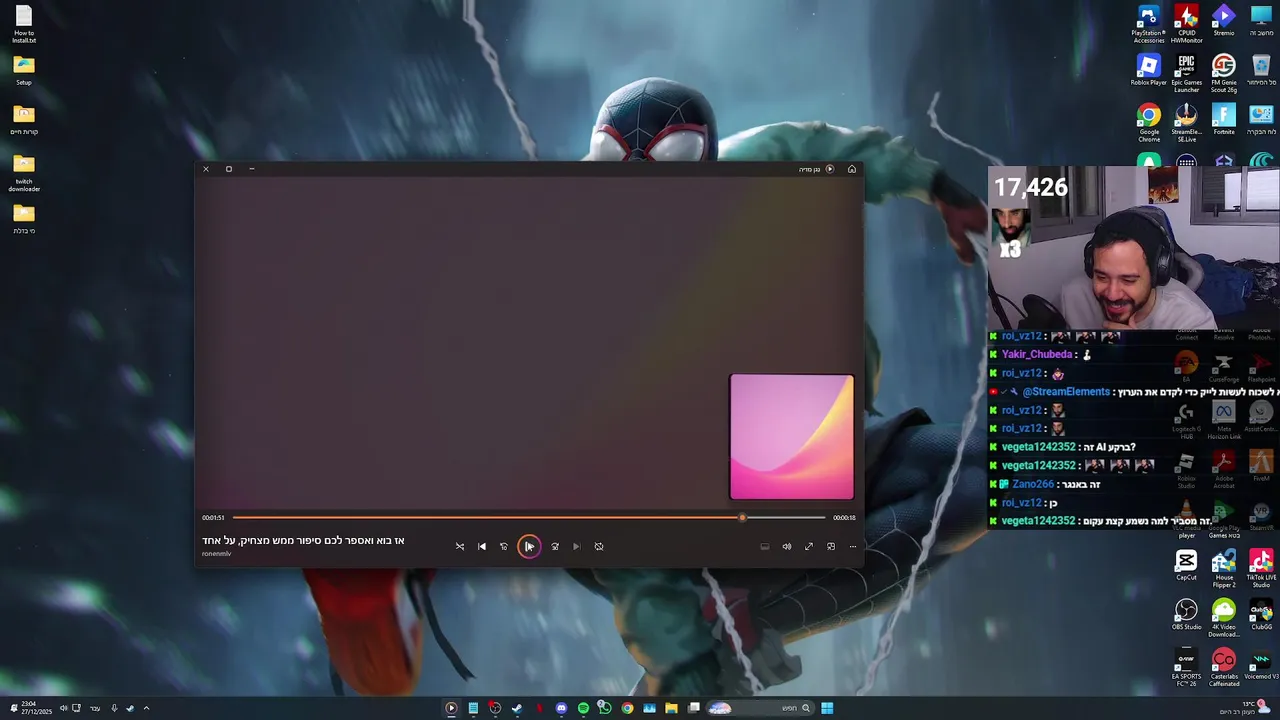Open Spotify from the taskbar
Image resolution: width=1280 pixels, height=720 pixels.
coord(583,708)
